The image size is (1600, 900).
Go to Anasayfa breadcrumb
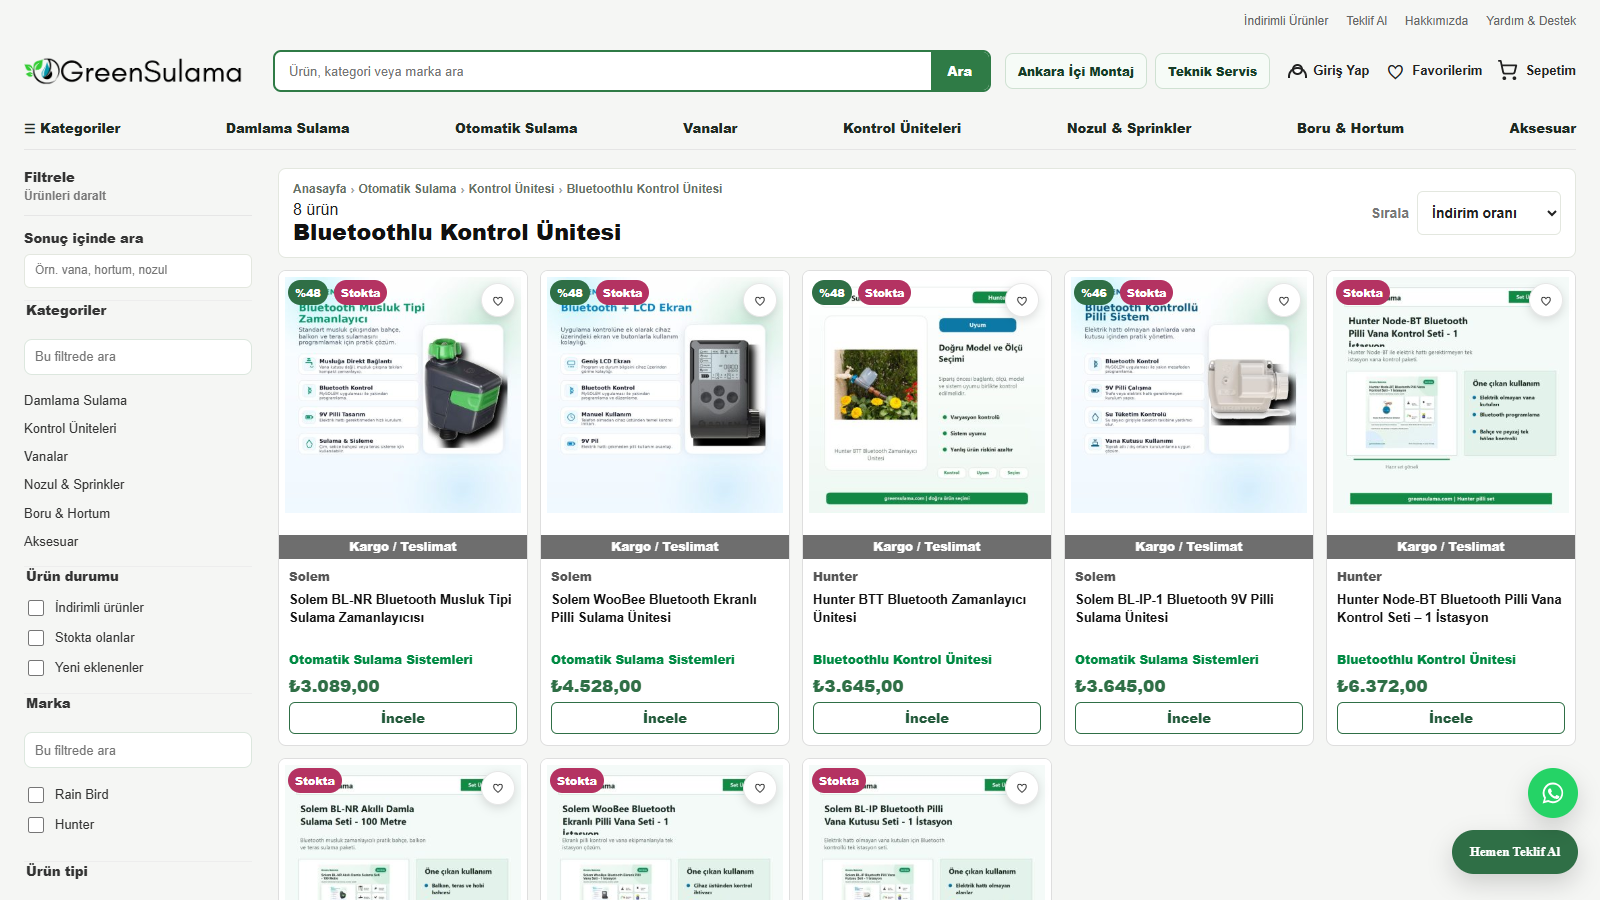tap(320, 189)
